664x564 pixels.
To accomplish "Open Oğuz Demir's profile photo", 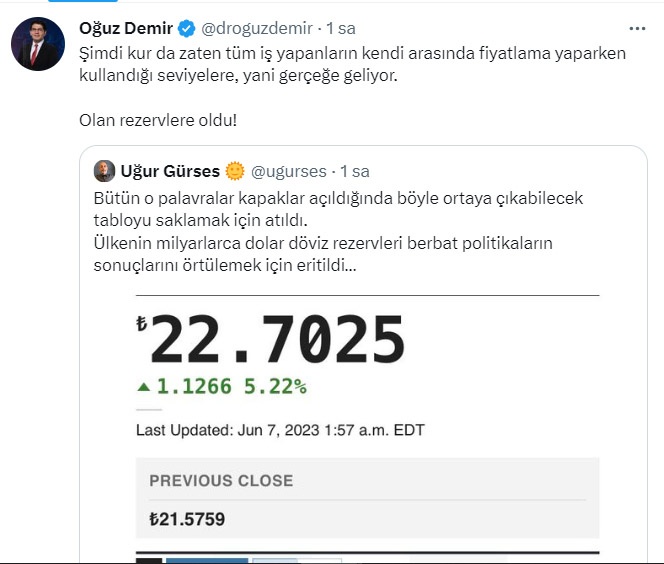I will (38, 44).
